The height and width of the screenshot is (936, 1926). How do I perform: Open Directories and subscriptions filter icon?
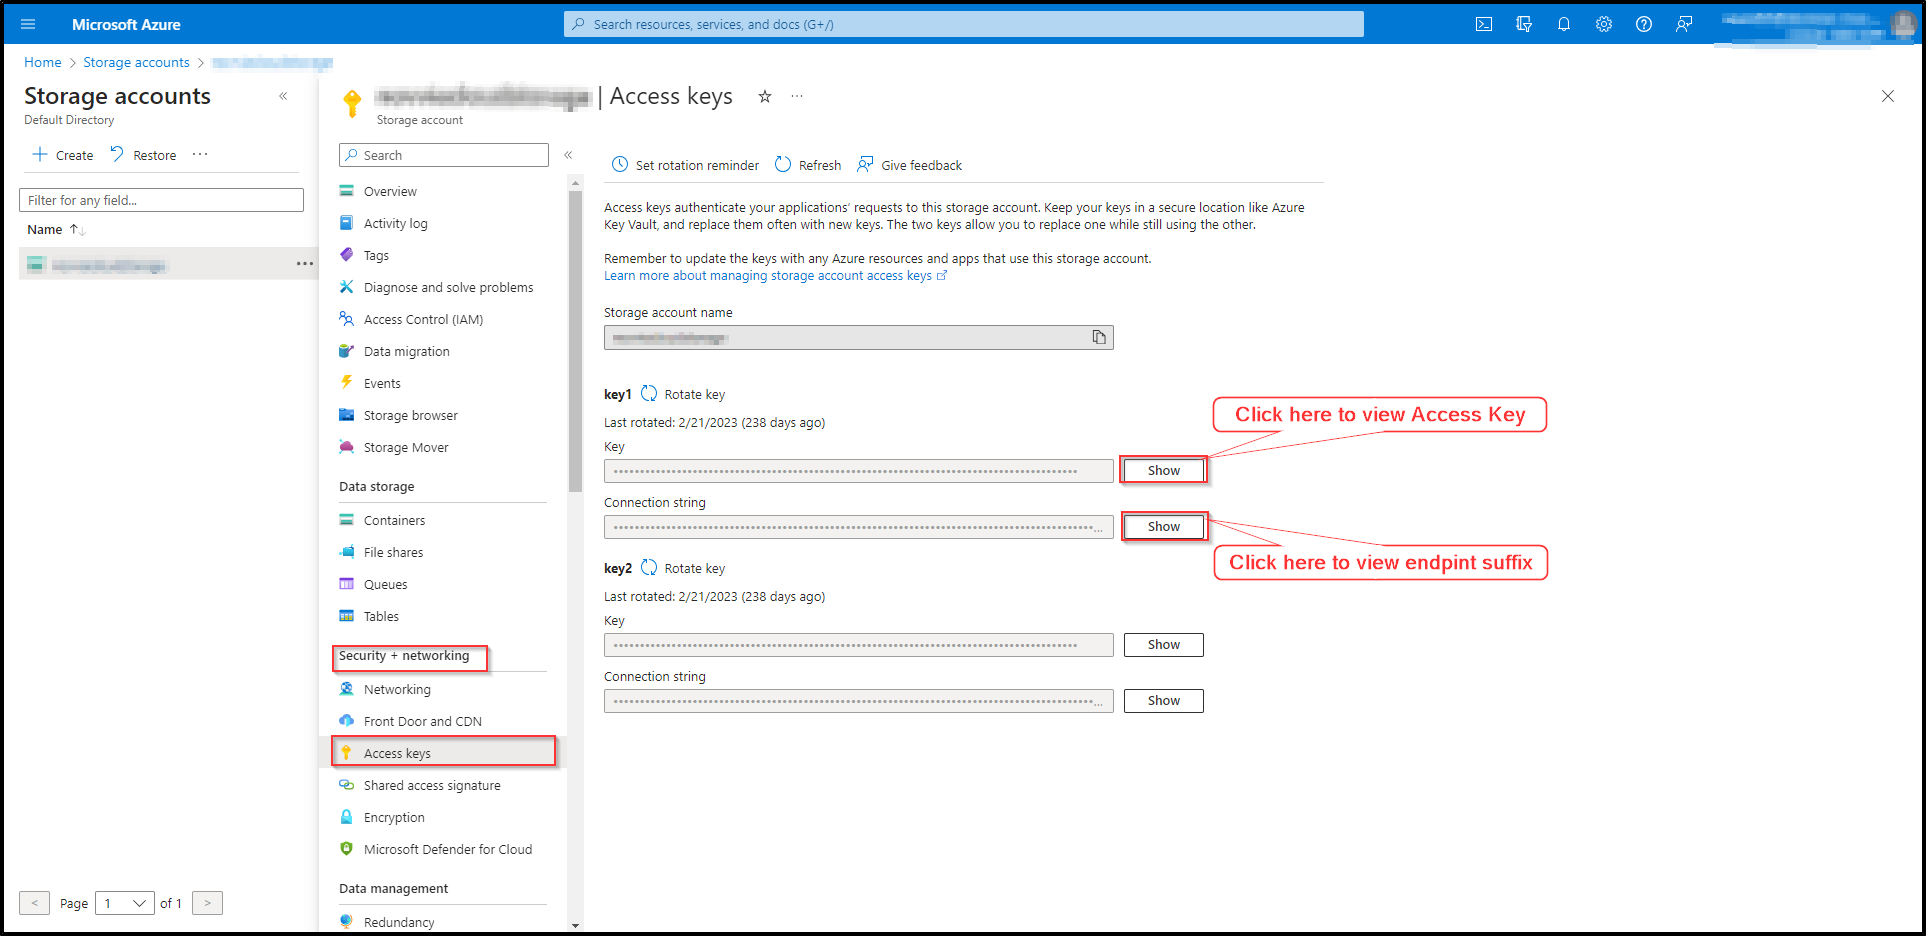[x=1524, y=24]
